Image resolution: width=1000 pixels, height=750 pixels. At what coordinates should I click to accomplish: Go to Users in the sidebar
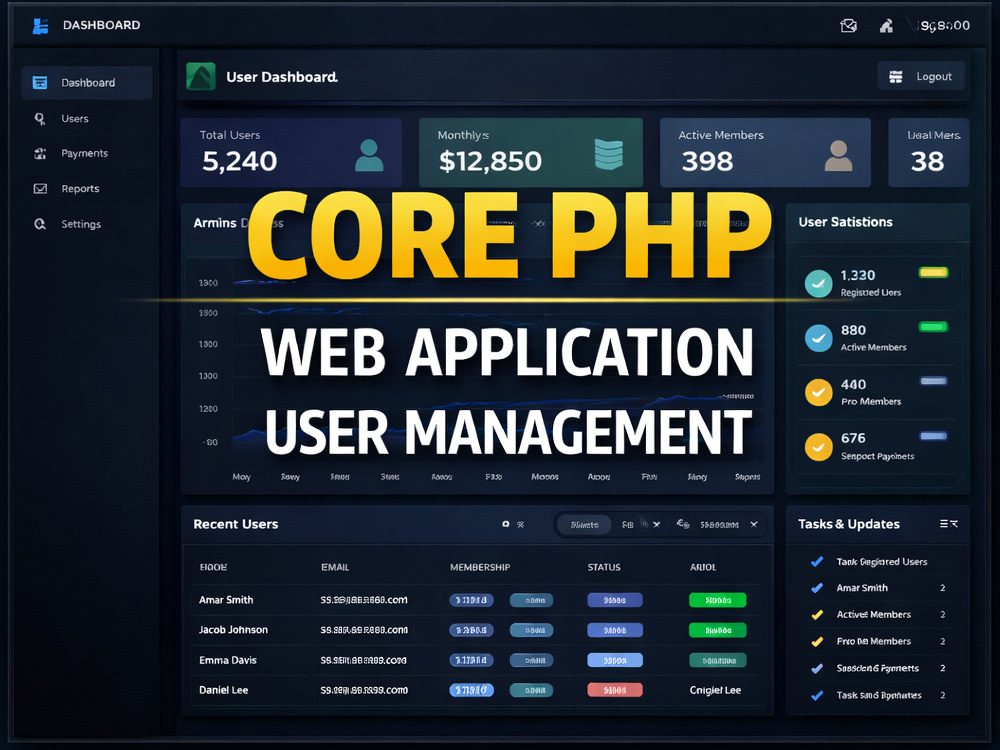coord(75,119)
